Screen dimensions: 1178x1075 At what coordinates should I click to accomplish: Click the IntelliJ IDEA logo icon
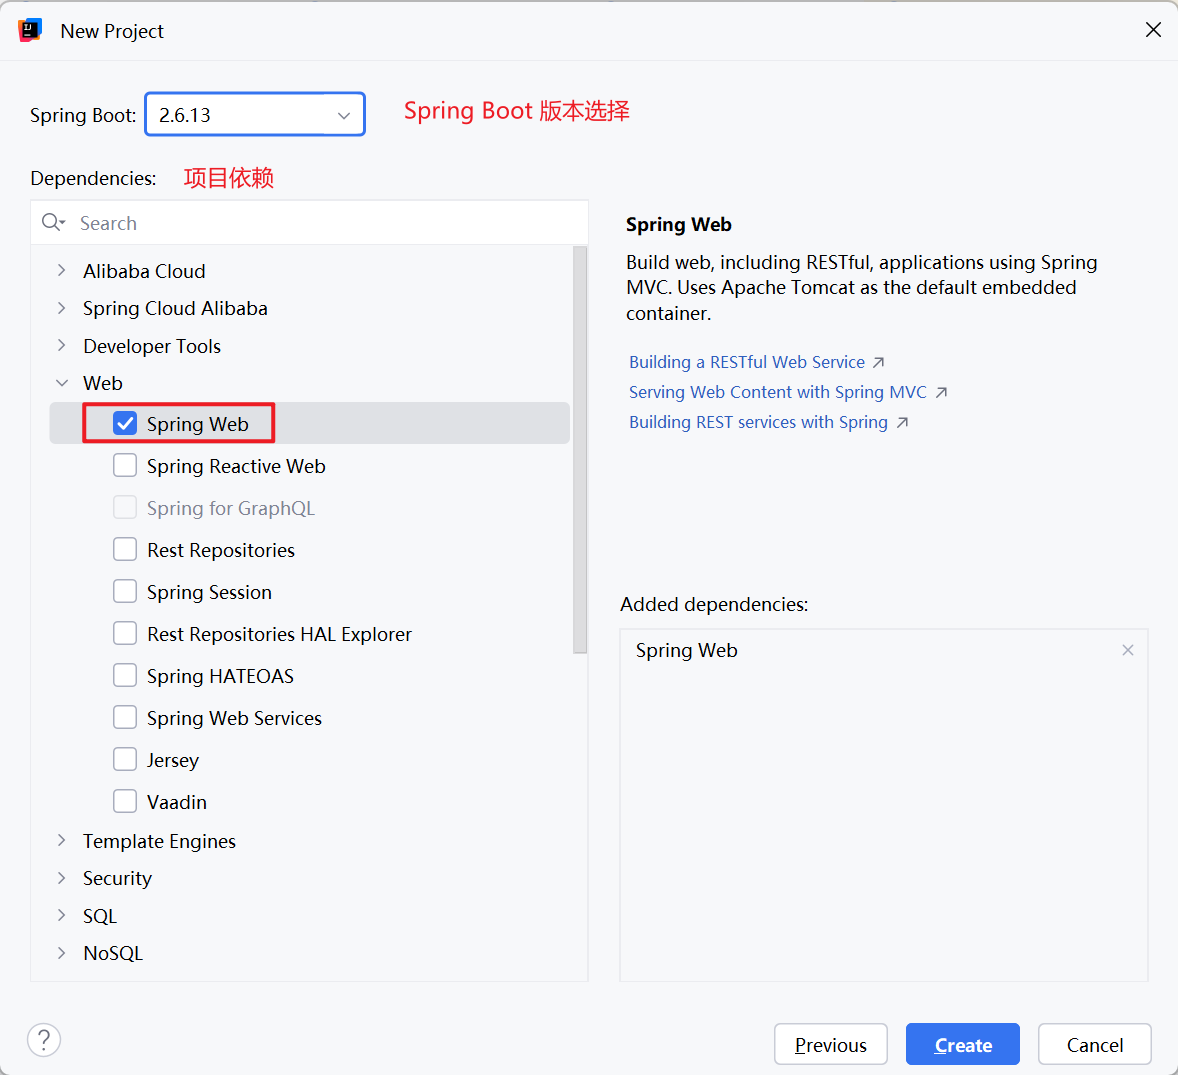(x=29, y=31)
